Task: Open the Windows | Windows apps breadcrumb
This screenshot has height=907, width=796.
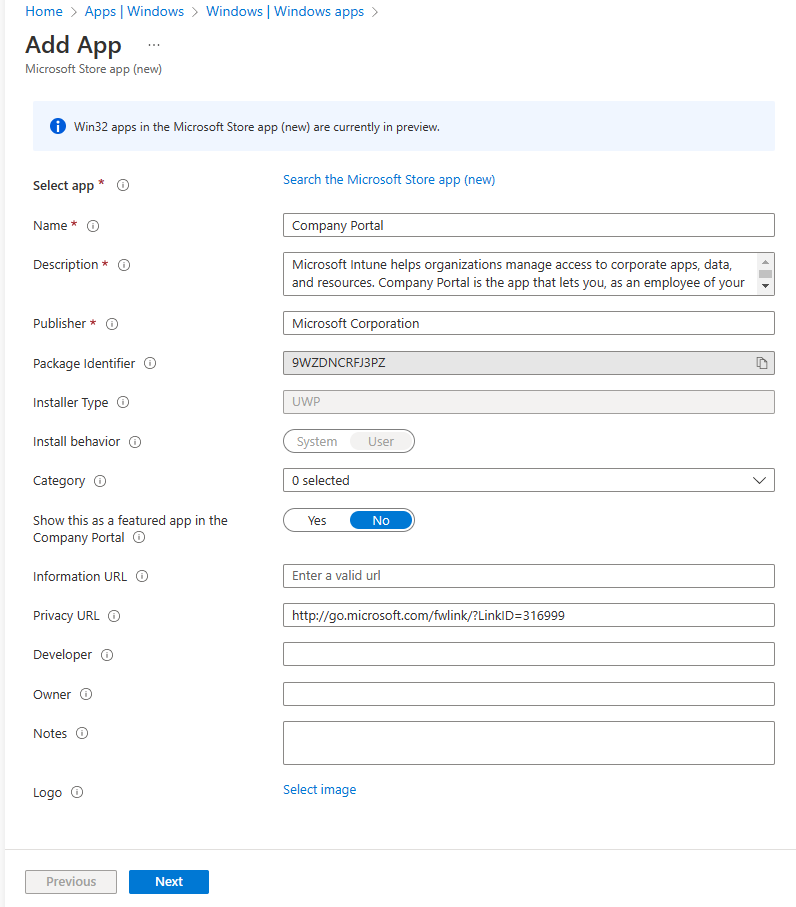Action: click(x=285, y=12)
